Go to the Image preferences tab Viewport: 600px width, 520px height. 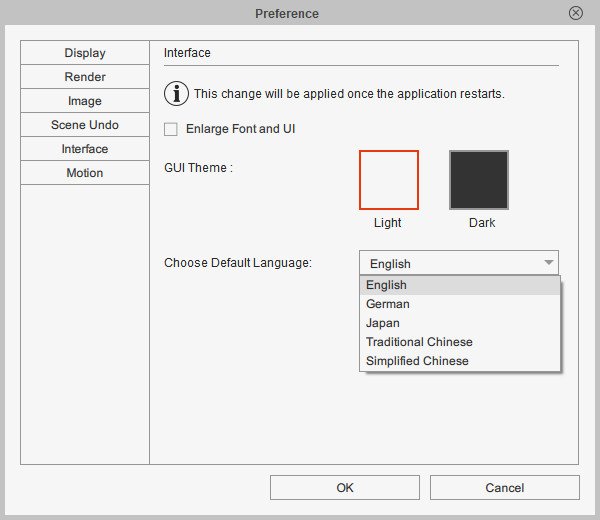(x=85, y=101)
